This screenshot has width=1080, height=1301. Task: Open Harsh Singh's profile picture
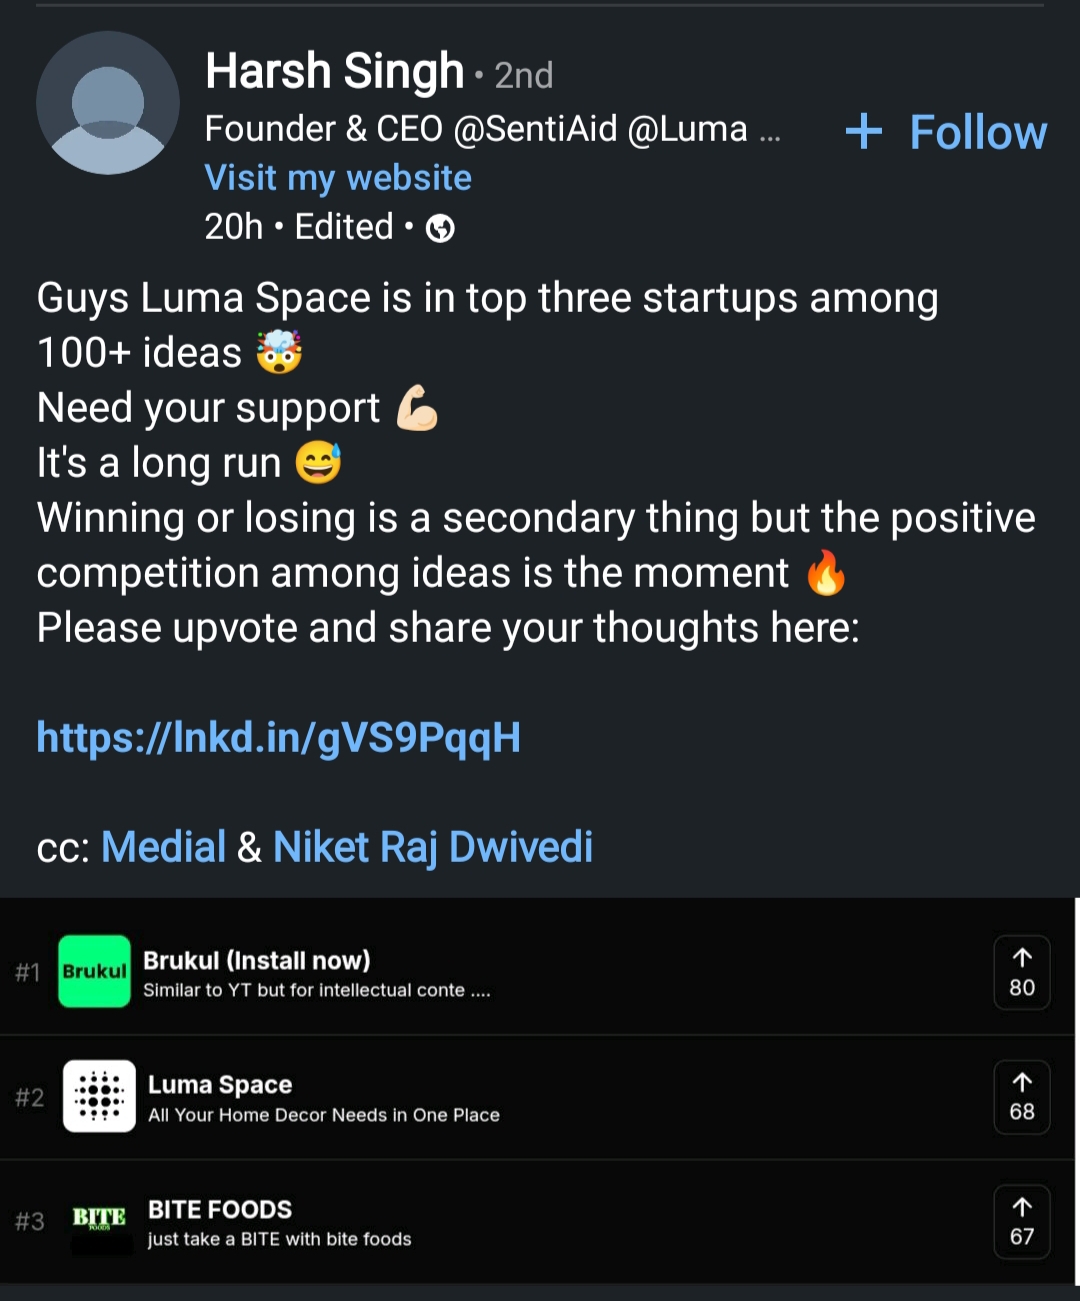pos(108,103)
